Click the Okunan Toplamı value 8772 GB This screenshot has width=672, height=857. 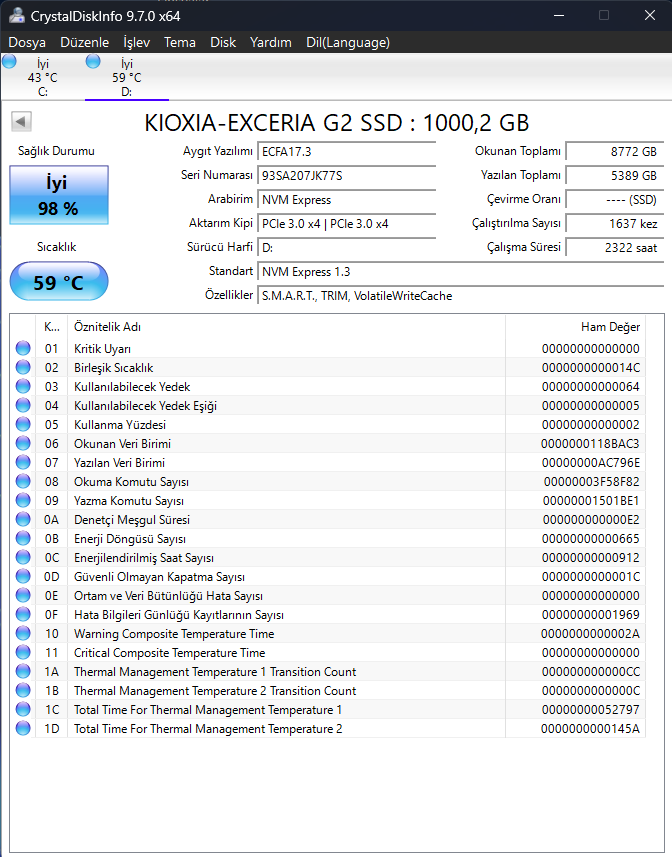click(615, 151)
